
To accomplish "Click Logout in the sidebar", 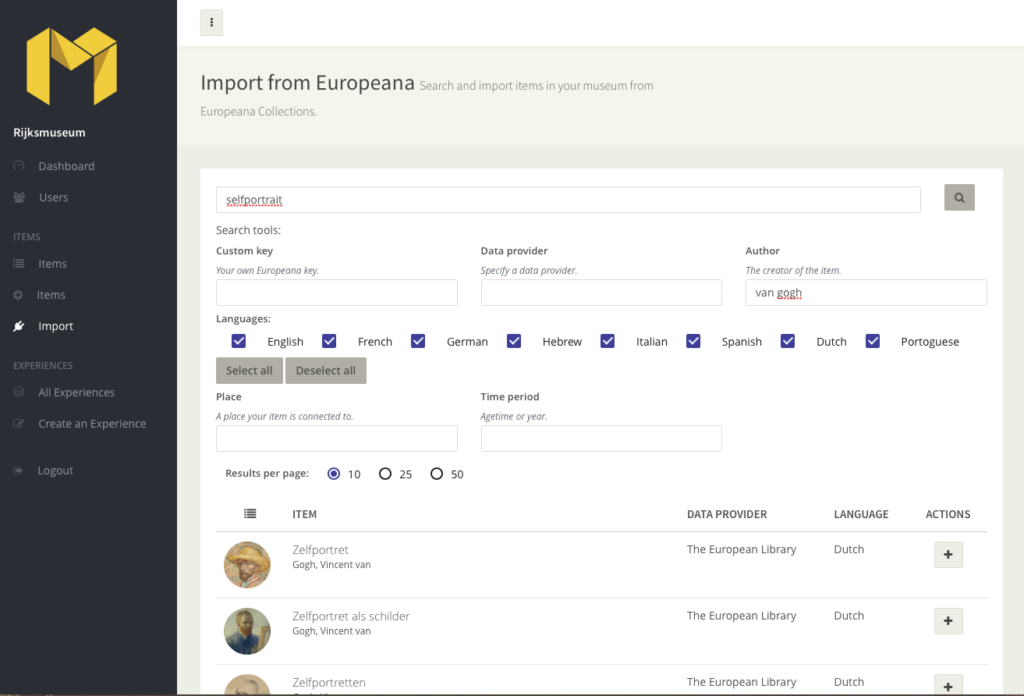I will [x=55, y=471].
